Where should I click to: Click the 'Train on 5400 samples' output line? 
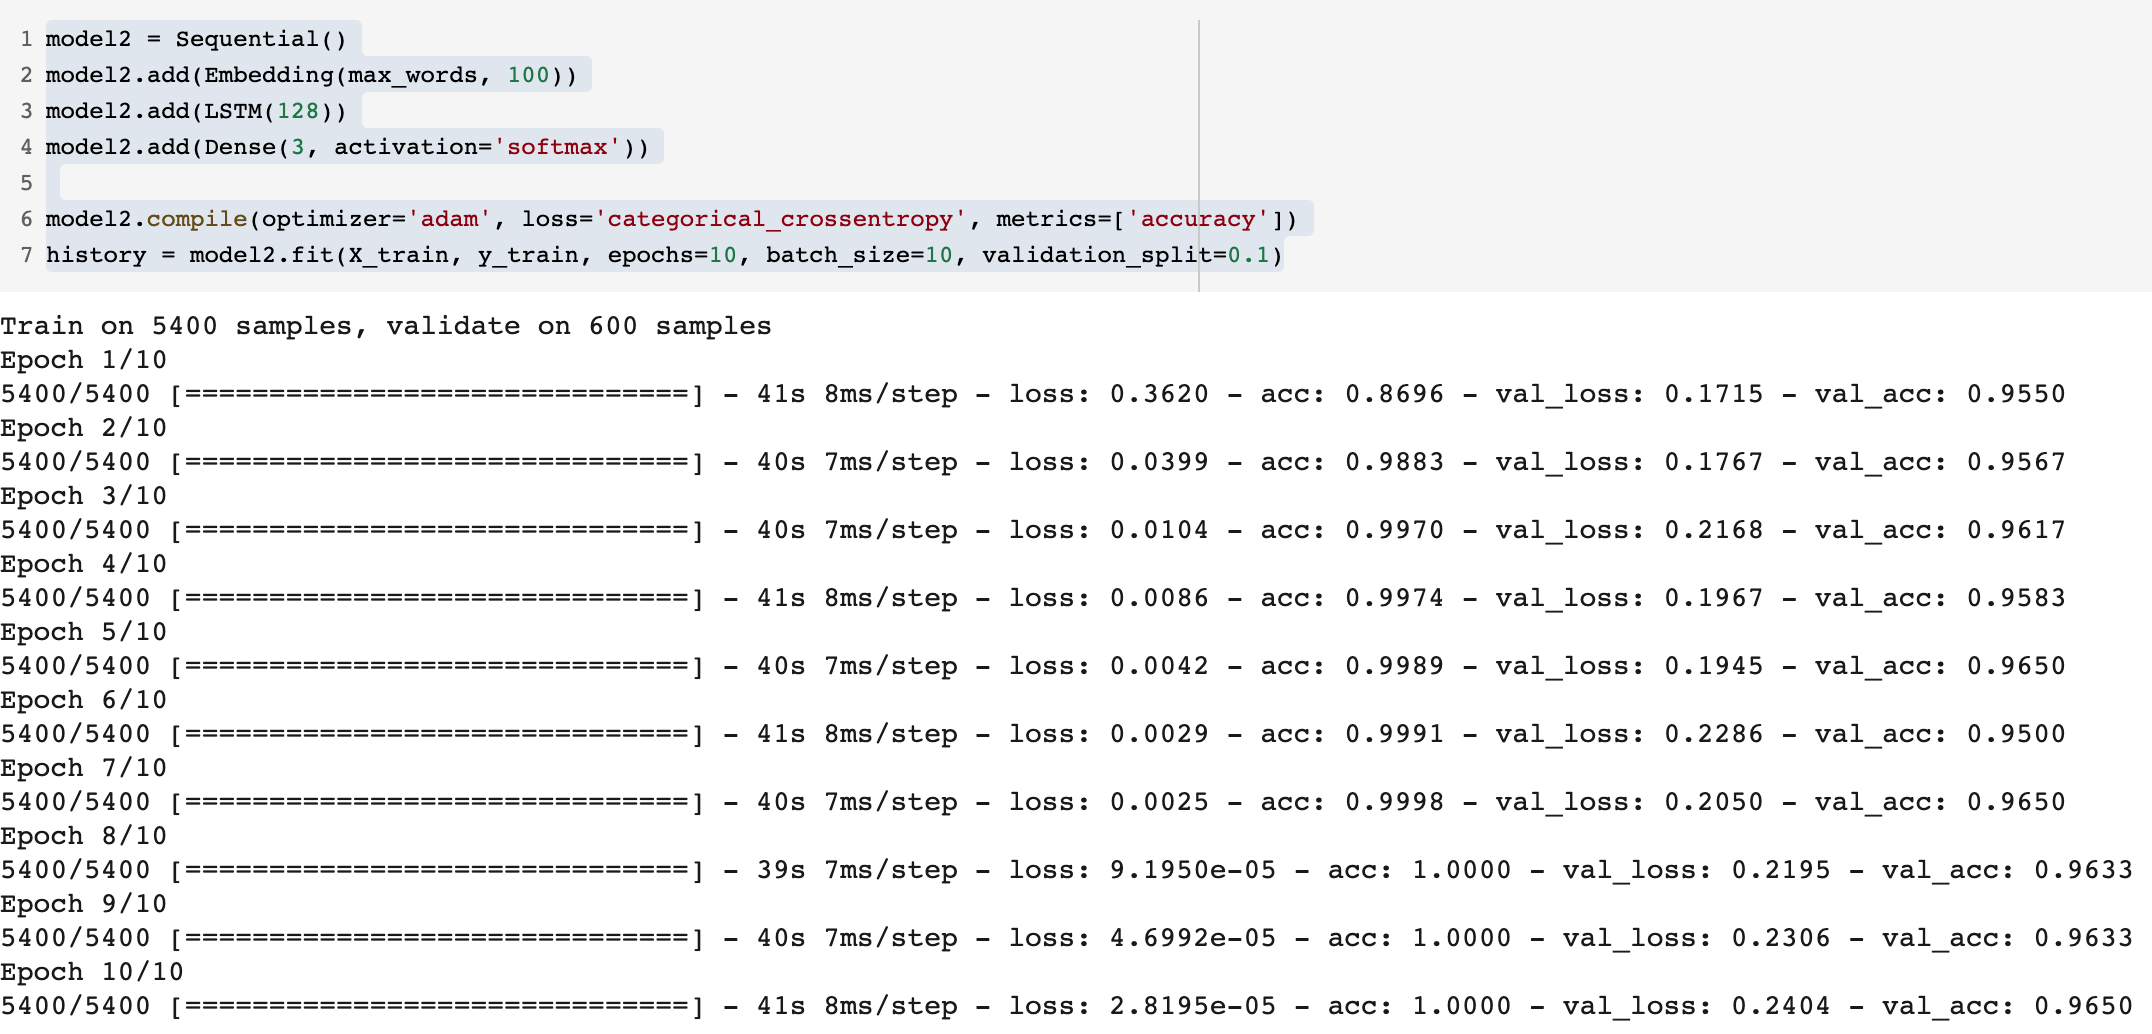click(386, 326)
